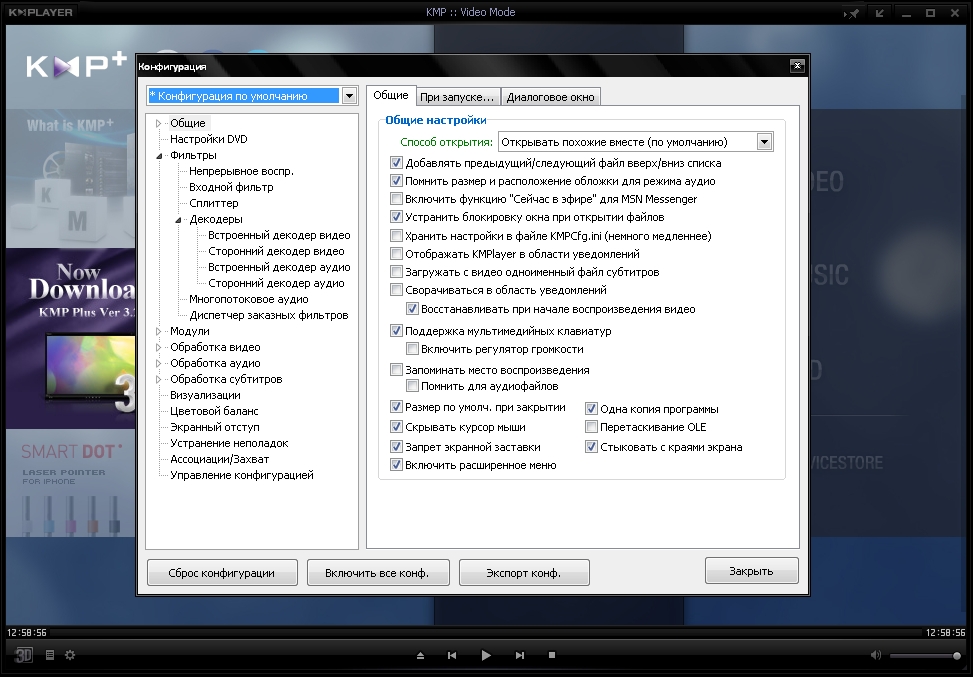The height and width of the screenshot is (677, 973).
Task: Go to previous track button
Action: [452, 655]
